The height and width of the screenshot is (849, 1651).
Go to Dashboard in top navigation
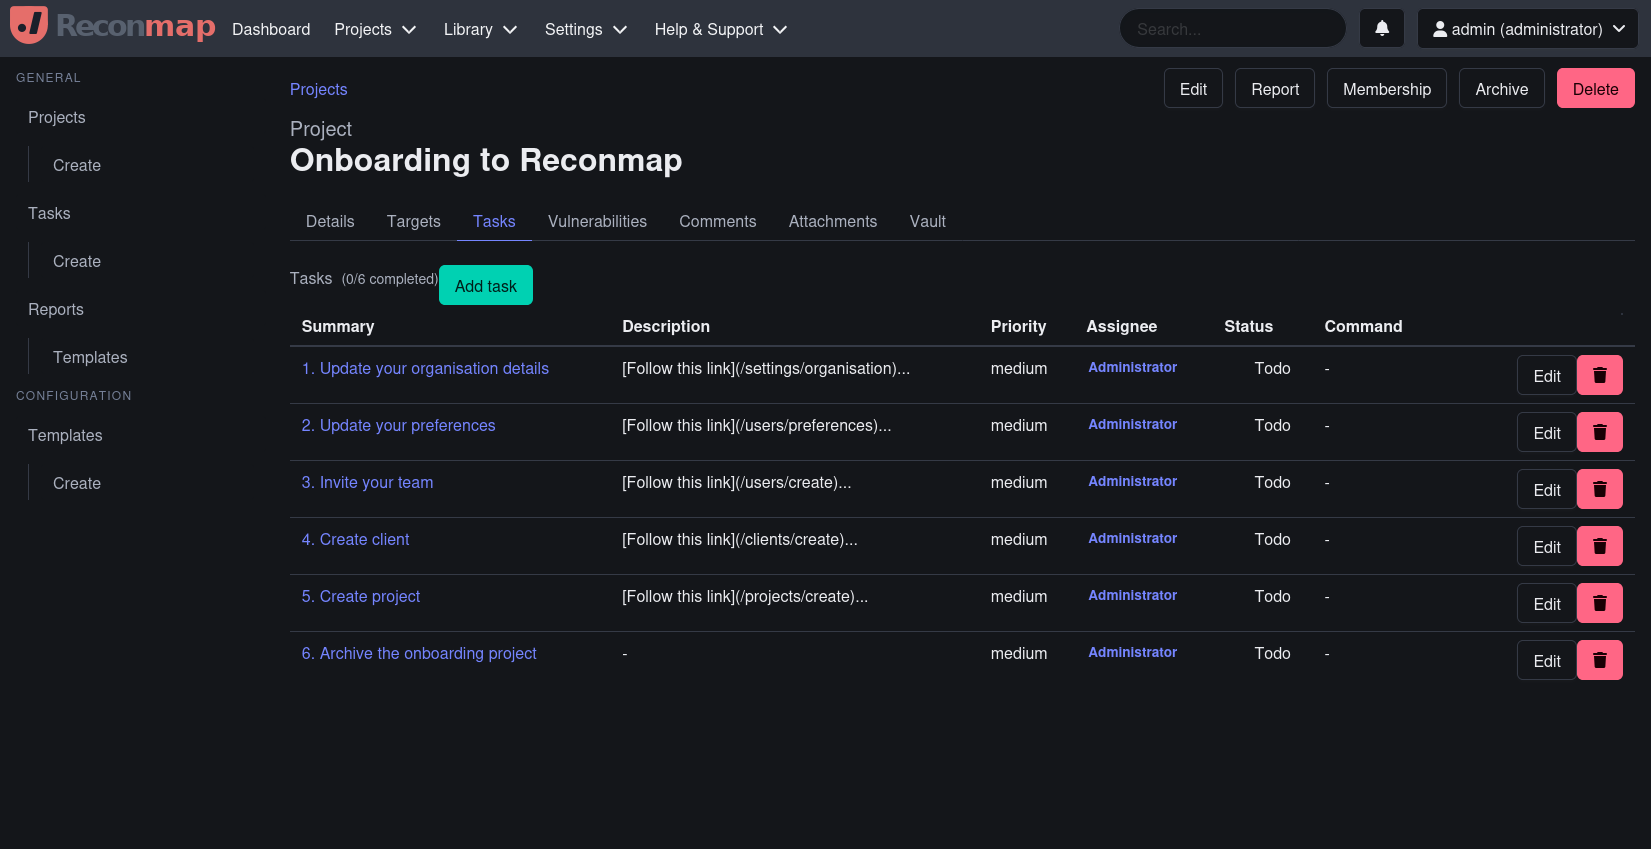(x=271, y=29)
